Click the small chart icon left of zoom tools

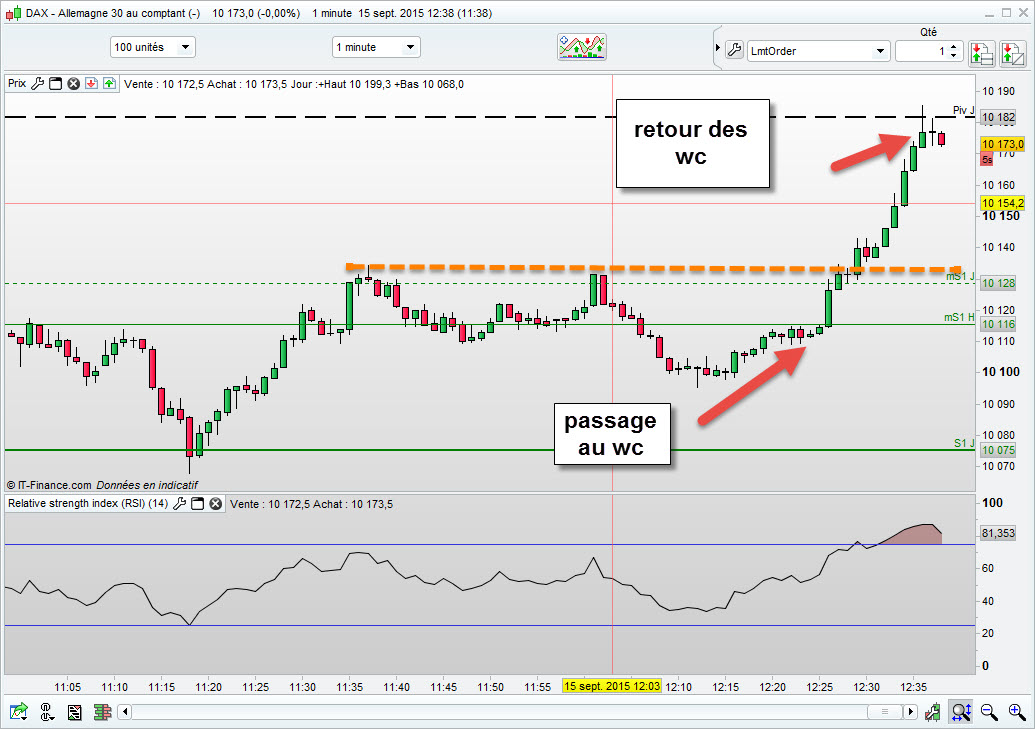point(933,712)
